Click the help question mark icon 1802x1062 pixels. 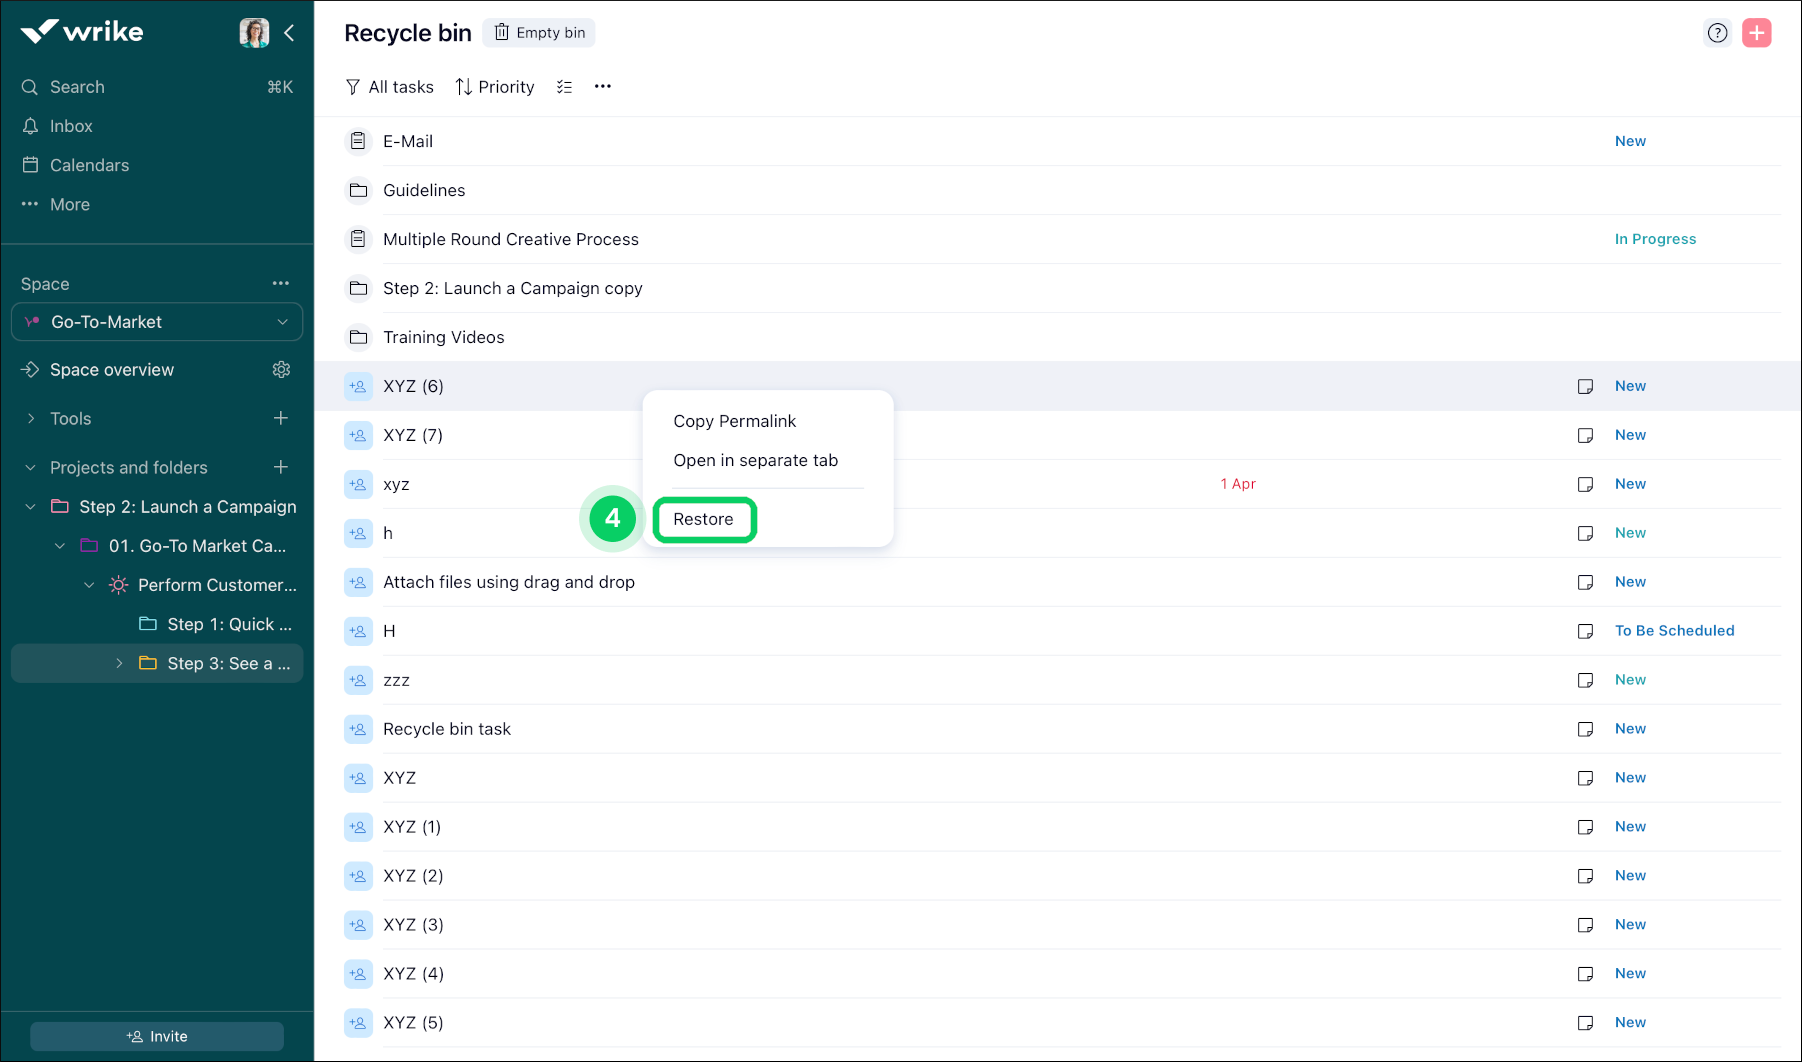1717,33
